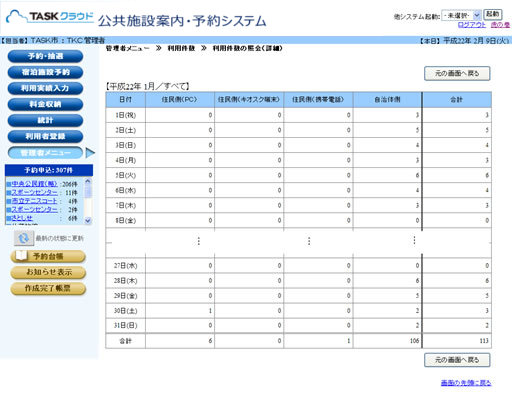Select 統計 in the left menu
512x395 pixels.
coord(45,120)
